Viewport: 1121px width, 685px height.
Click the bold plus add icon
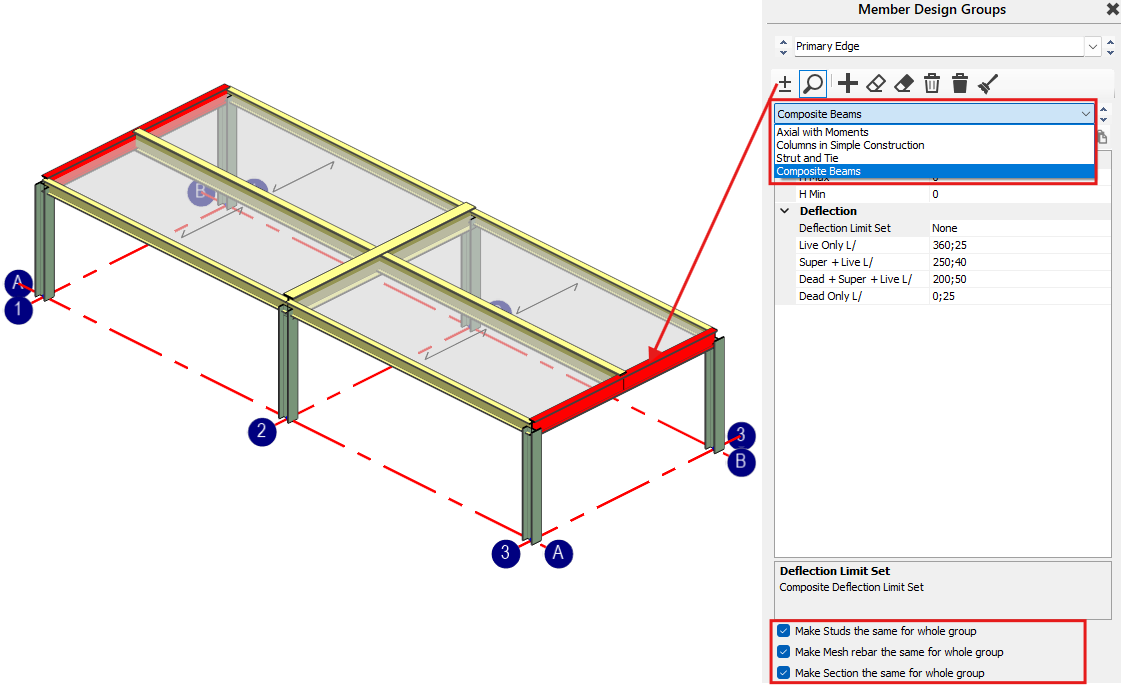click(848, 84)
